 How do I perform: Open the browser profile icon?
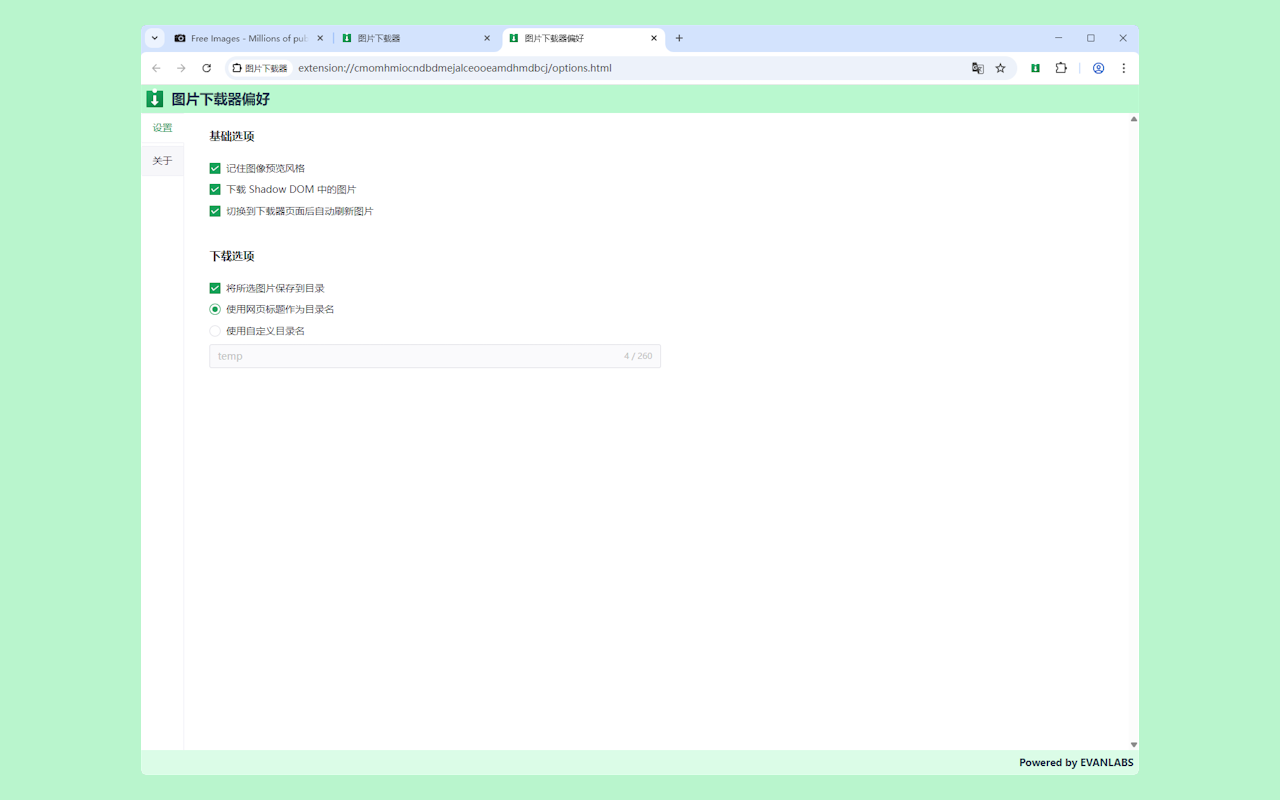point(1098,68)
